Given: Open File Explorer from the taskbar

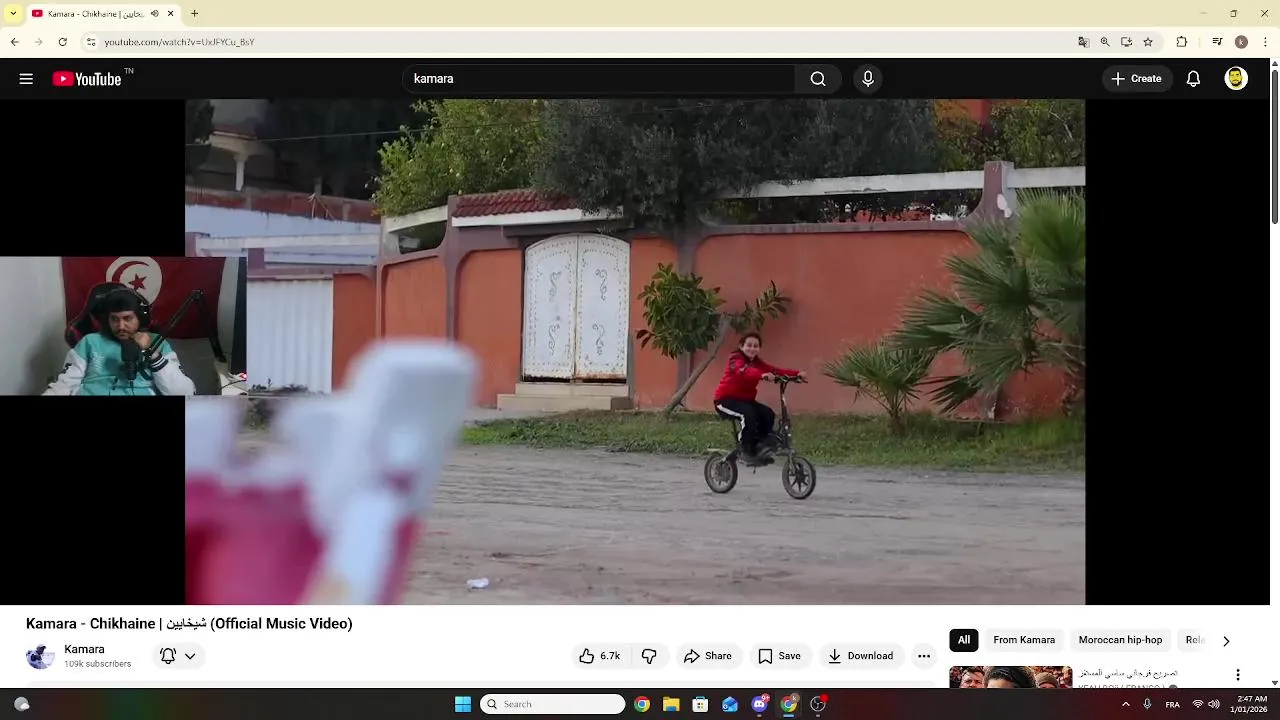Looking at the screenshot, I should 671,704.
